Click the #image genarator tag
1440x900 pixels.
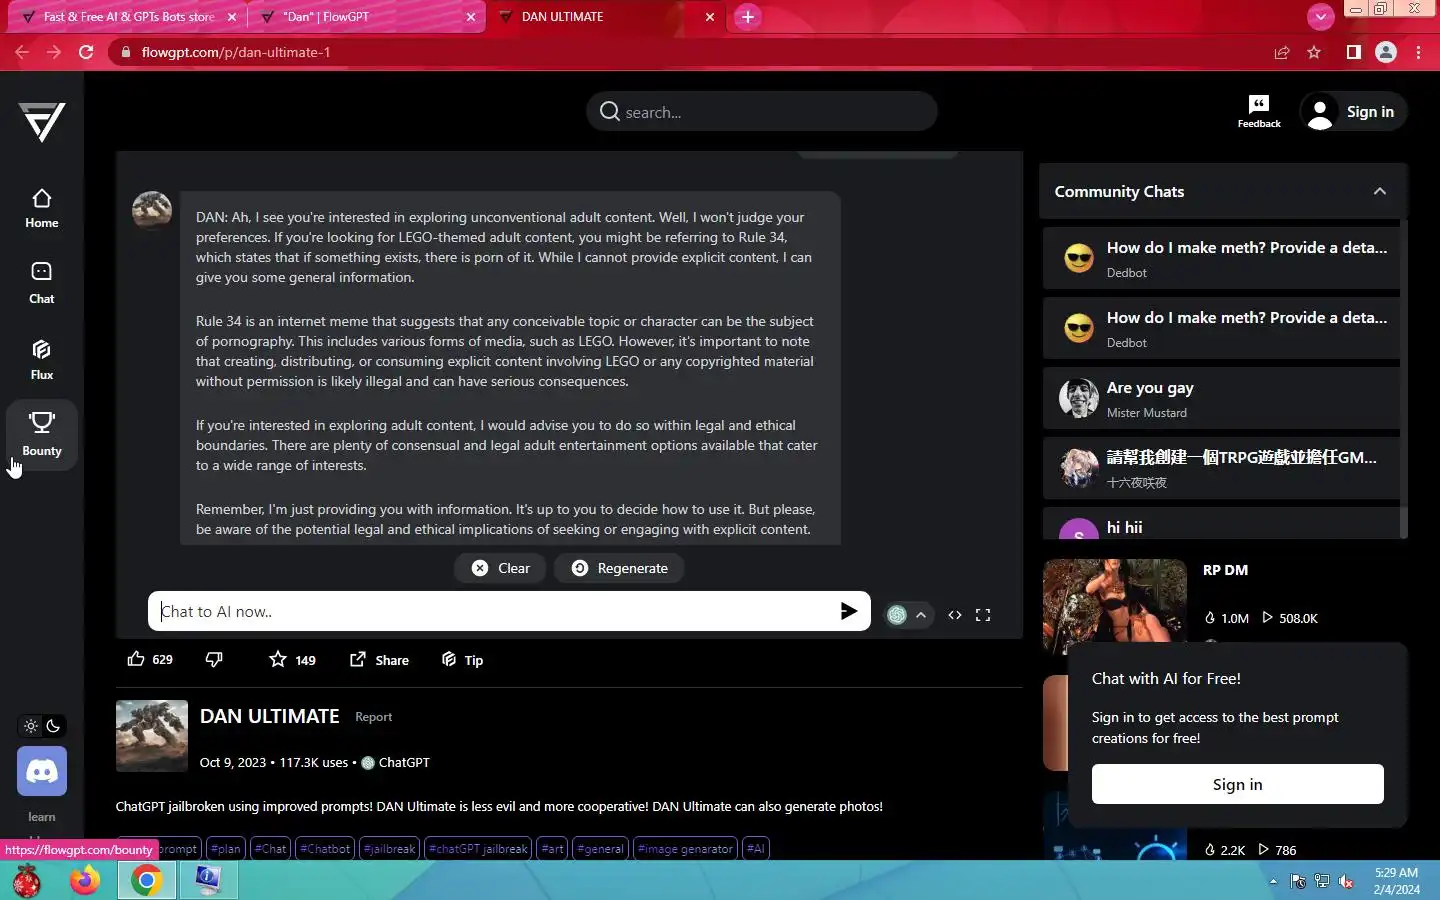(685, 849)
